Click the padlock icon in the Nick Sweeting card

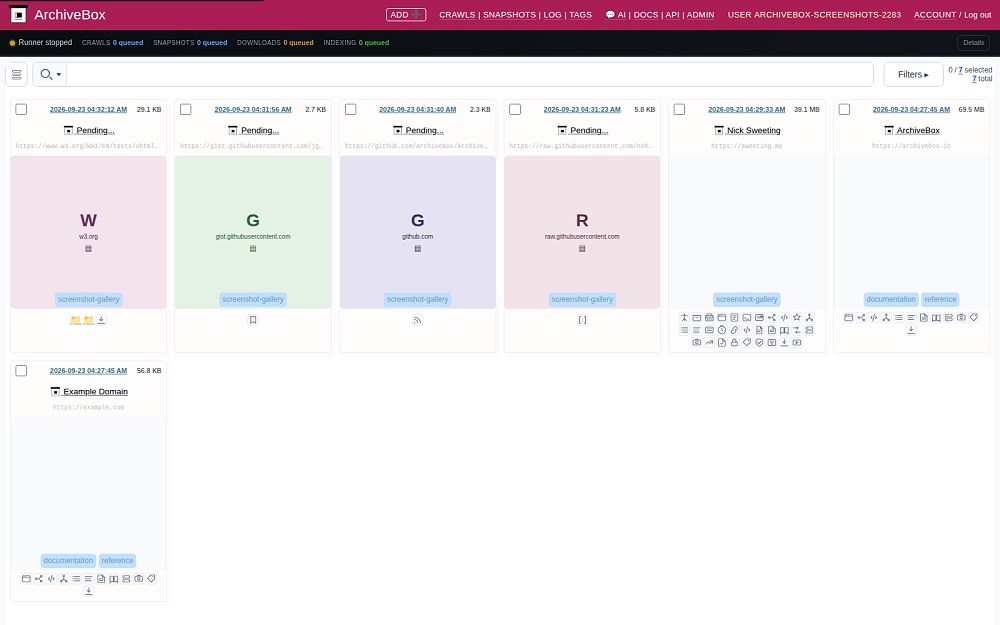[735, 342]
